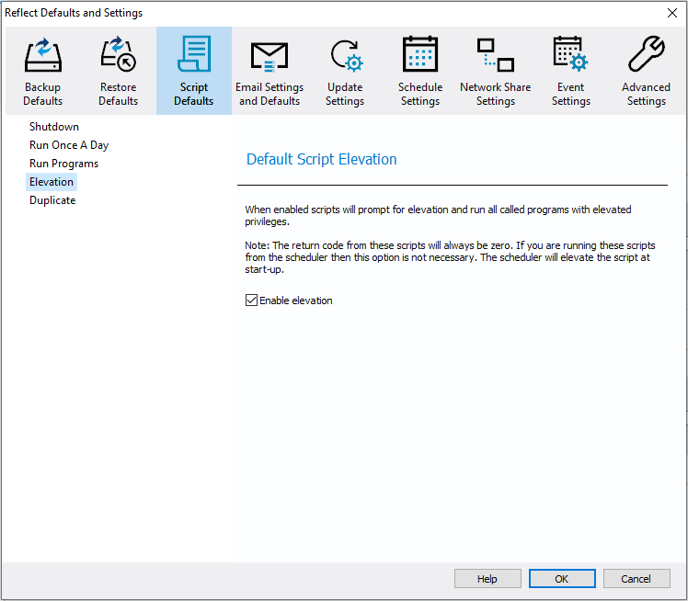688x601 pixels.
Task: Open Advanced Settings wrench icon
Action: click(x=646, y=55)
